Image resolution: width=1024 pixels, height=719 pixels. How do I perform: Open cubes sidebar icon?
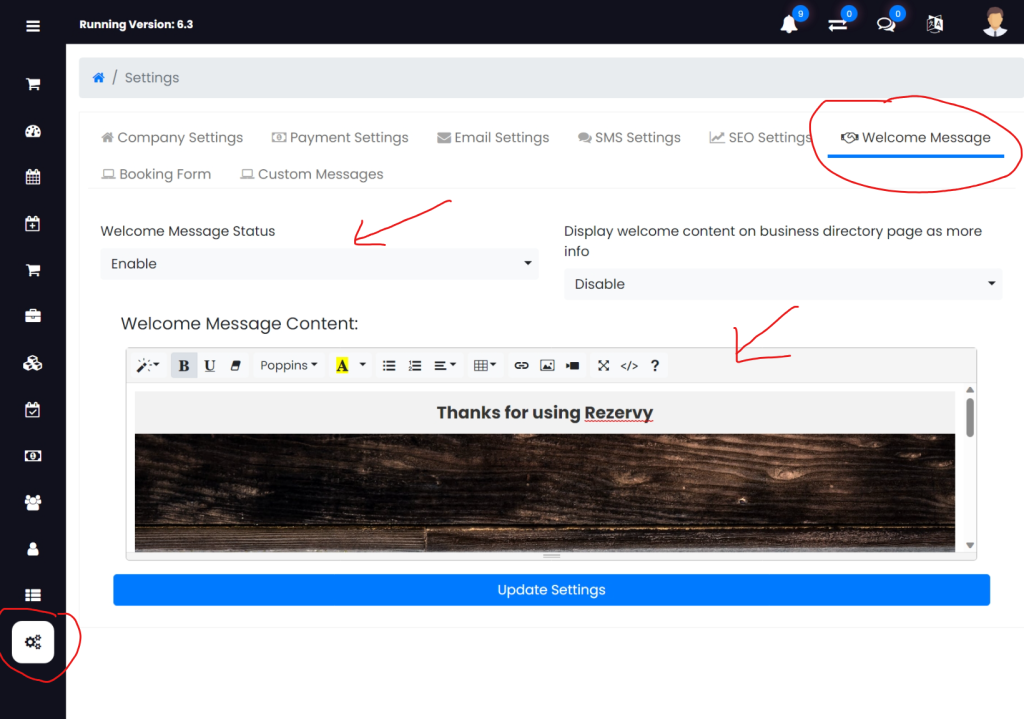pos(33,363)
